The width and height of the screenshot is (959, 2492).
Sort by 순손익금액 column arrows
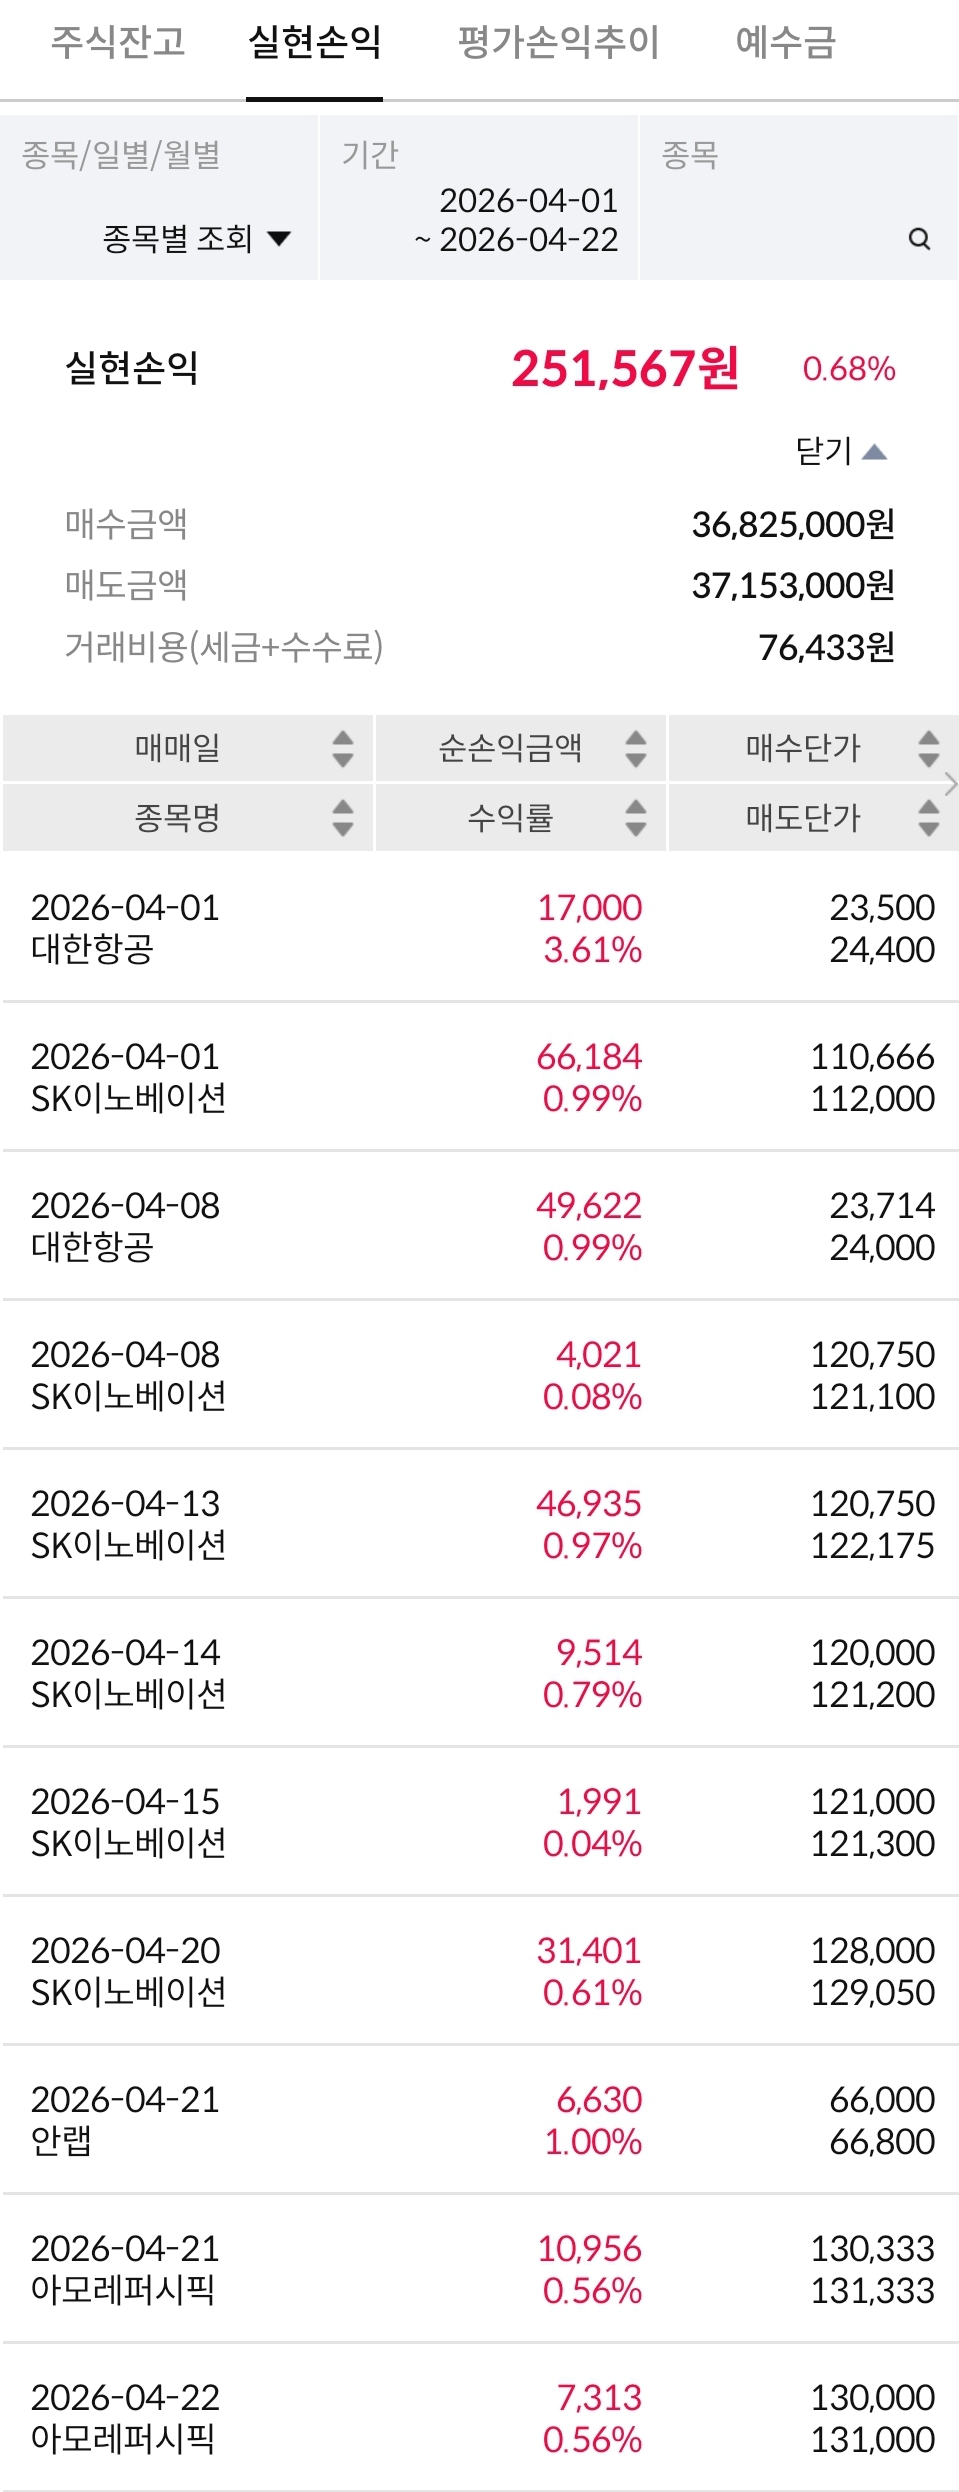pos(635,748)
